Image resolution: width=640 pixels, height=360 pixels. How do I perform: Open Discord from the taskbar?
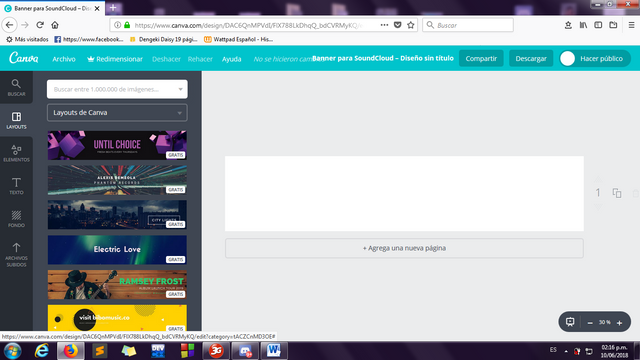click(245, 351)
